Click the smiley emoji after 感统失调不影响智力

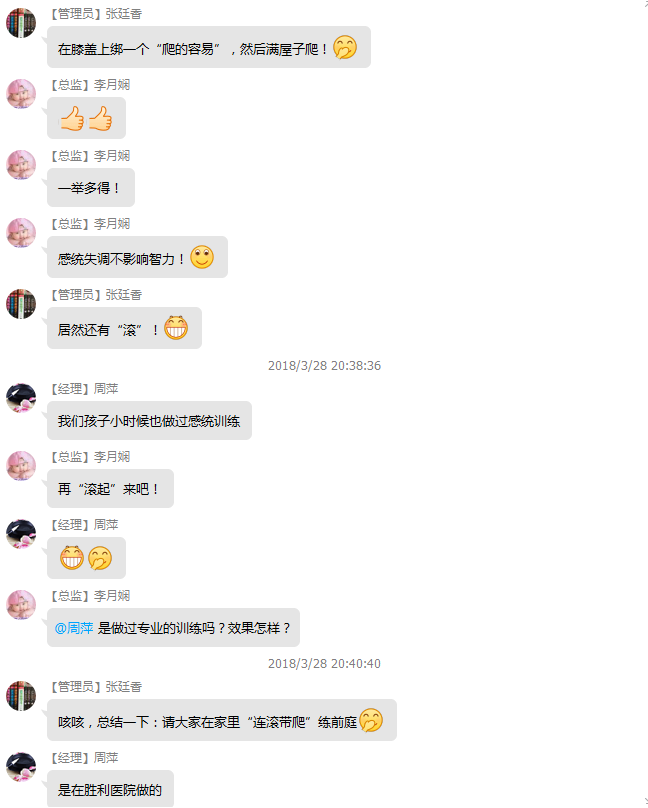click(202, 257)
